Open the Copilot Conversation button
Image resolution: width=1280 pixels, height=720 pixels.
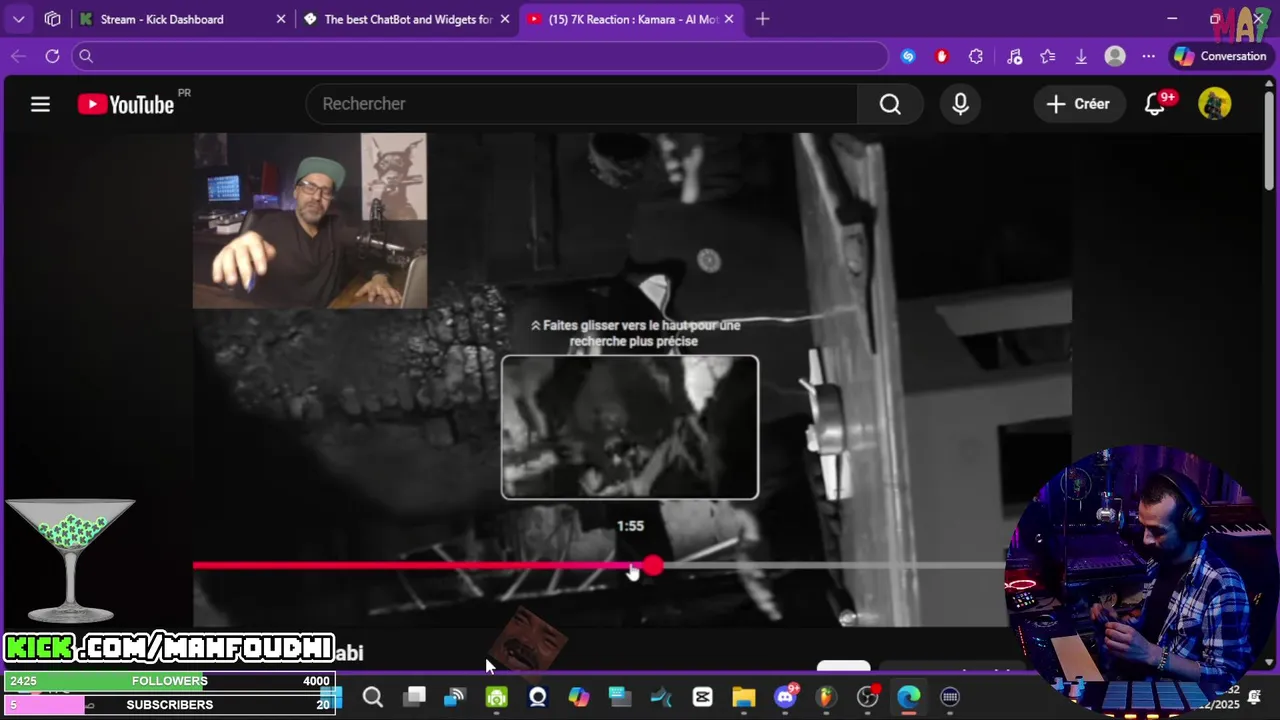pos(1220,56)
